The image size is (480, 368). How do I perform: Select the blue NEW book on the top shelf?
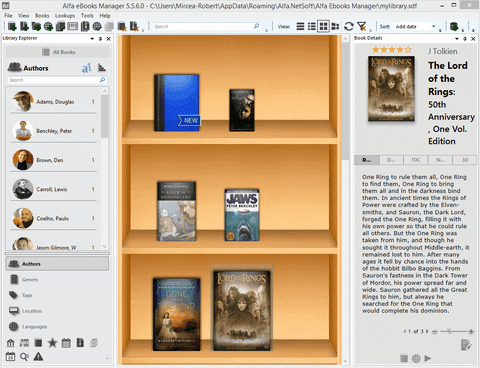pos(177,103)
